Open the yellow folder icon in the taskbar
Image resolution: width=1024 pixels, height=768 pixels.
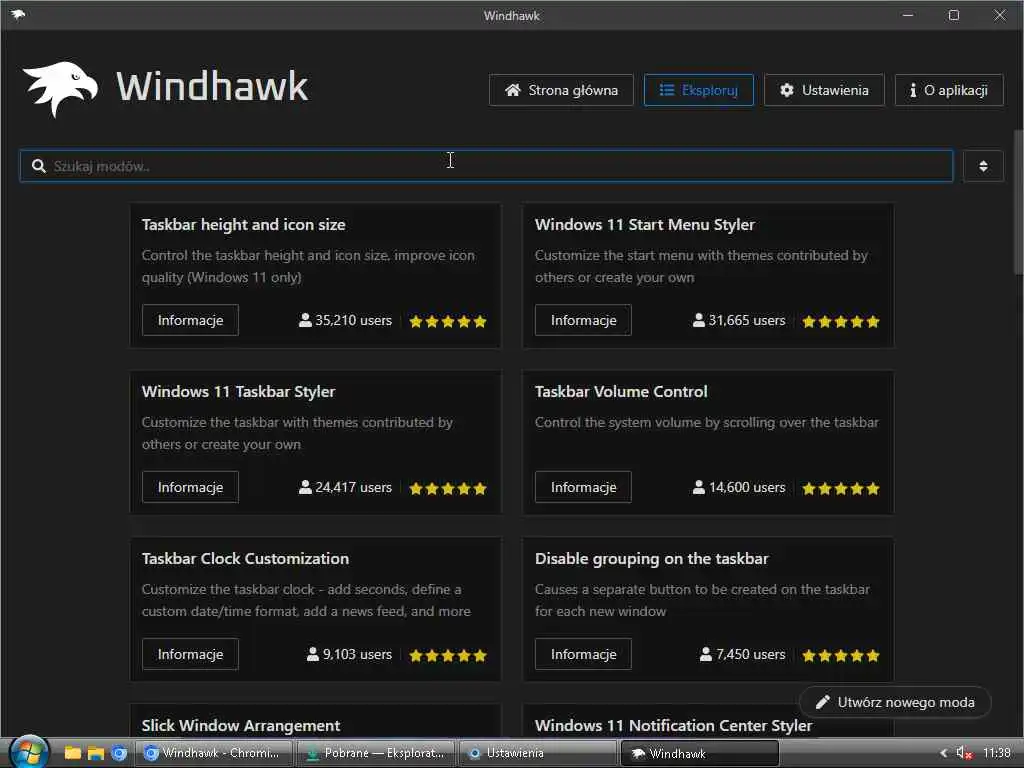(72, 753)
